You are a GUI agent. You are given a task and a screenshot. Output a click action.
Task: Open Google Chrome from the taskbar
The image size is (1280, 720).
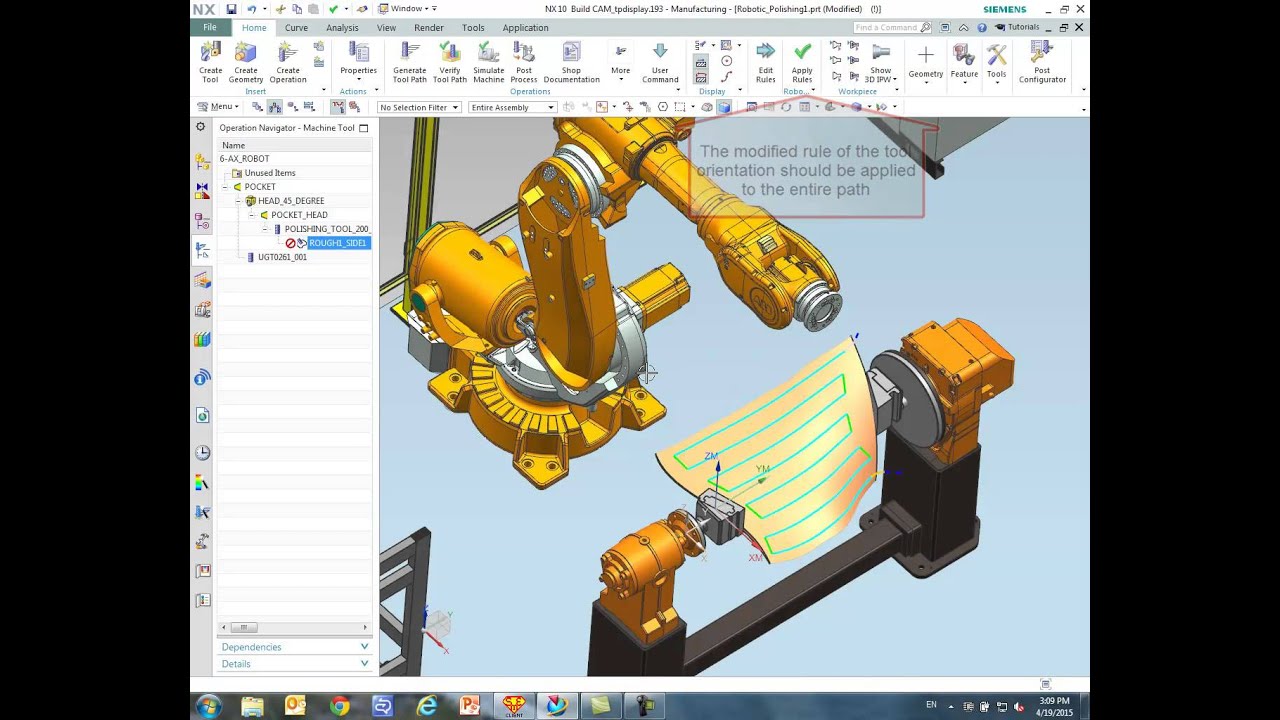tap(339, 706)
